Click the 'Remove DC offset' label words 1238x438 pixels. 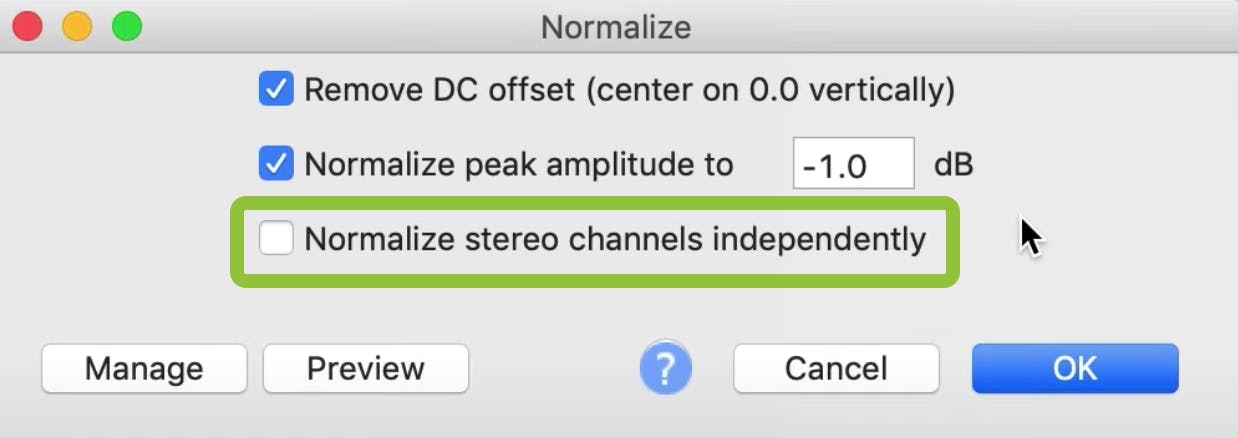440,90
